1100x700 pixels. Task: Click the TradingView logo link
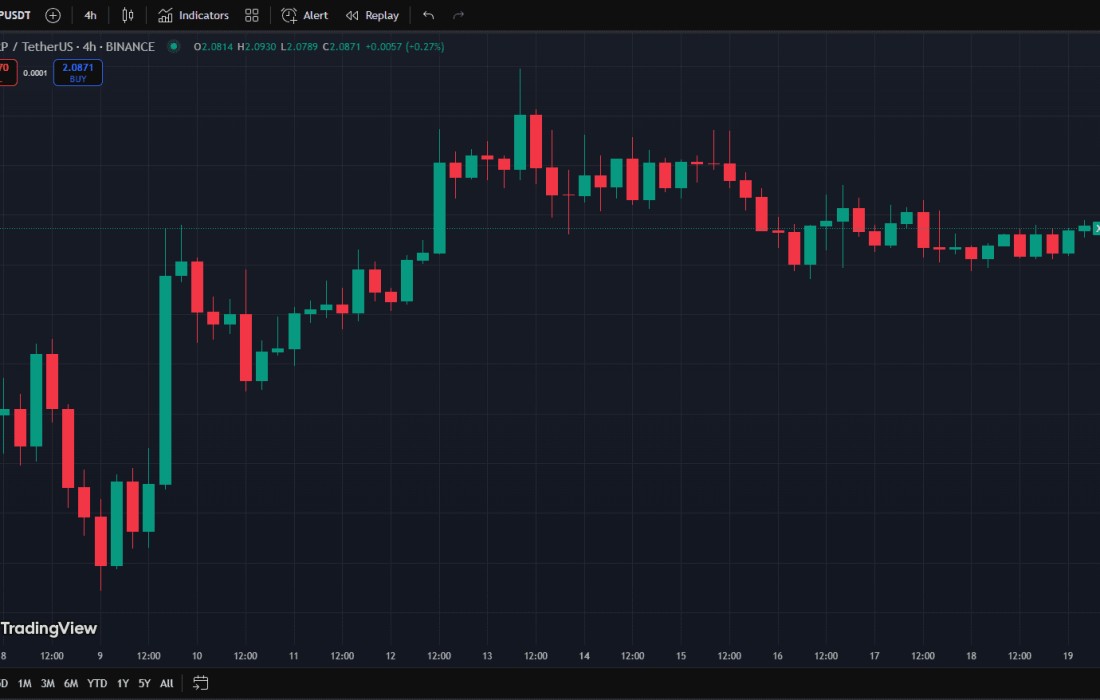click(48, 628)
